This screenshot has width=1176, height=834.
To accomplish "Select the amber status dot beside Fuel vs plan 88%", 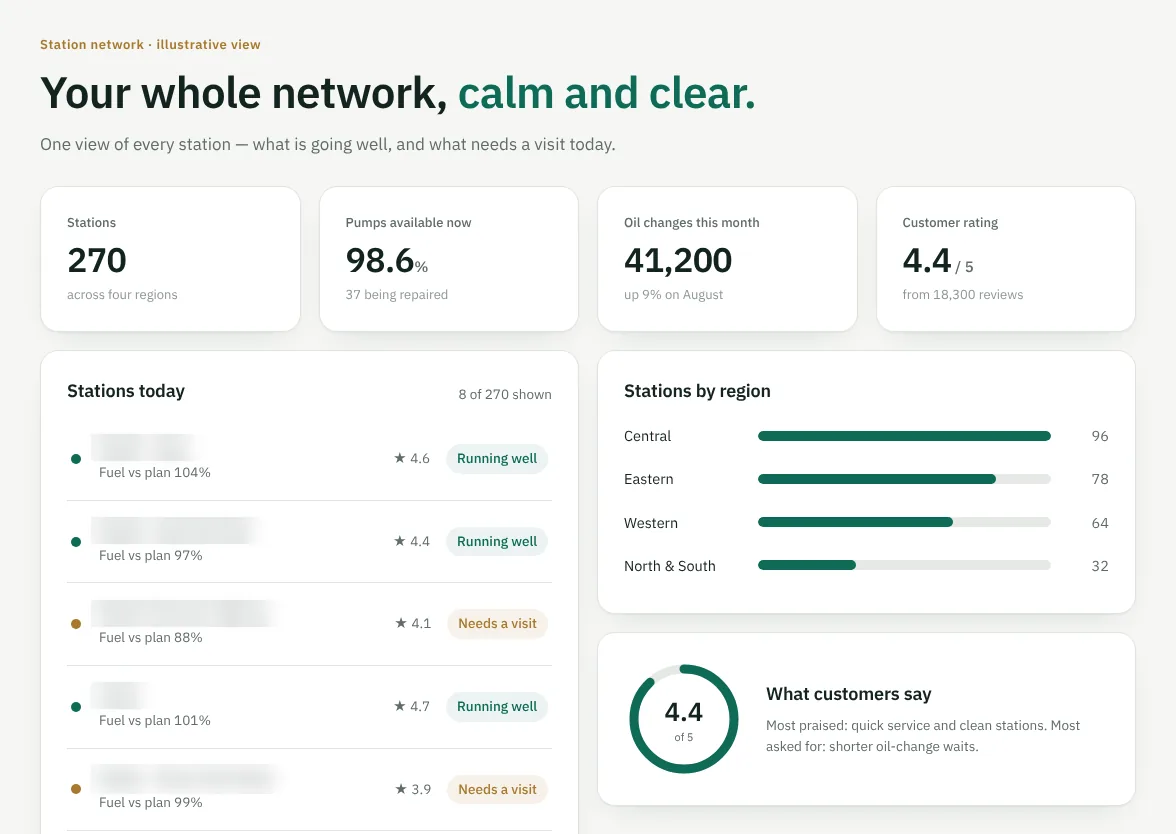I will tap(76, 624).
